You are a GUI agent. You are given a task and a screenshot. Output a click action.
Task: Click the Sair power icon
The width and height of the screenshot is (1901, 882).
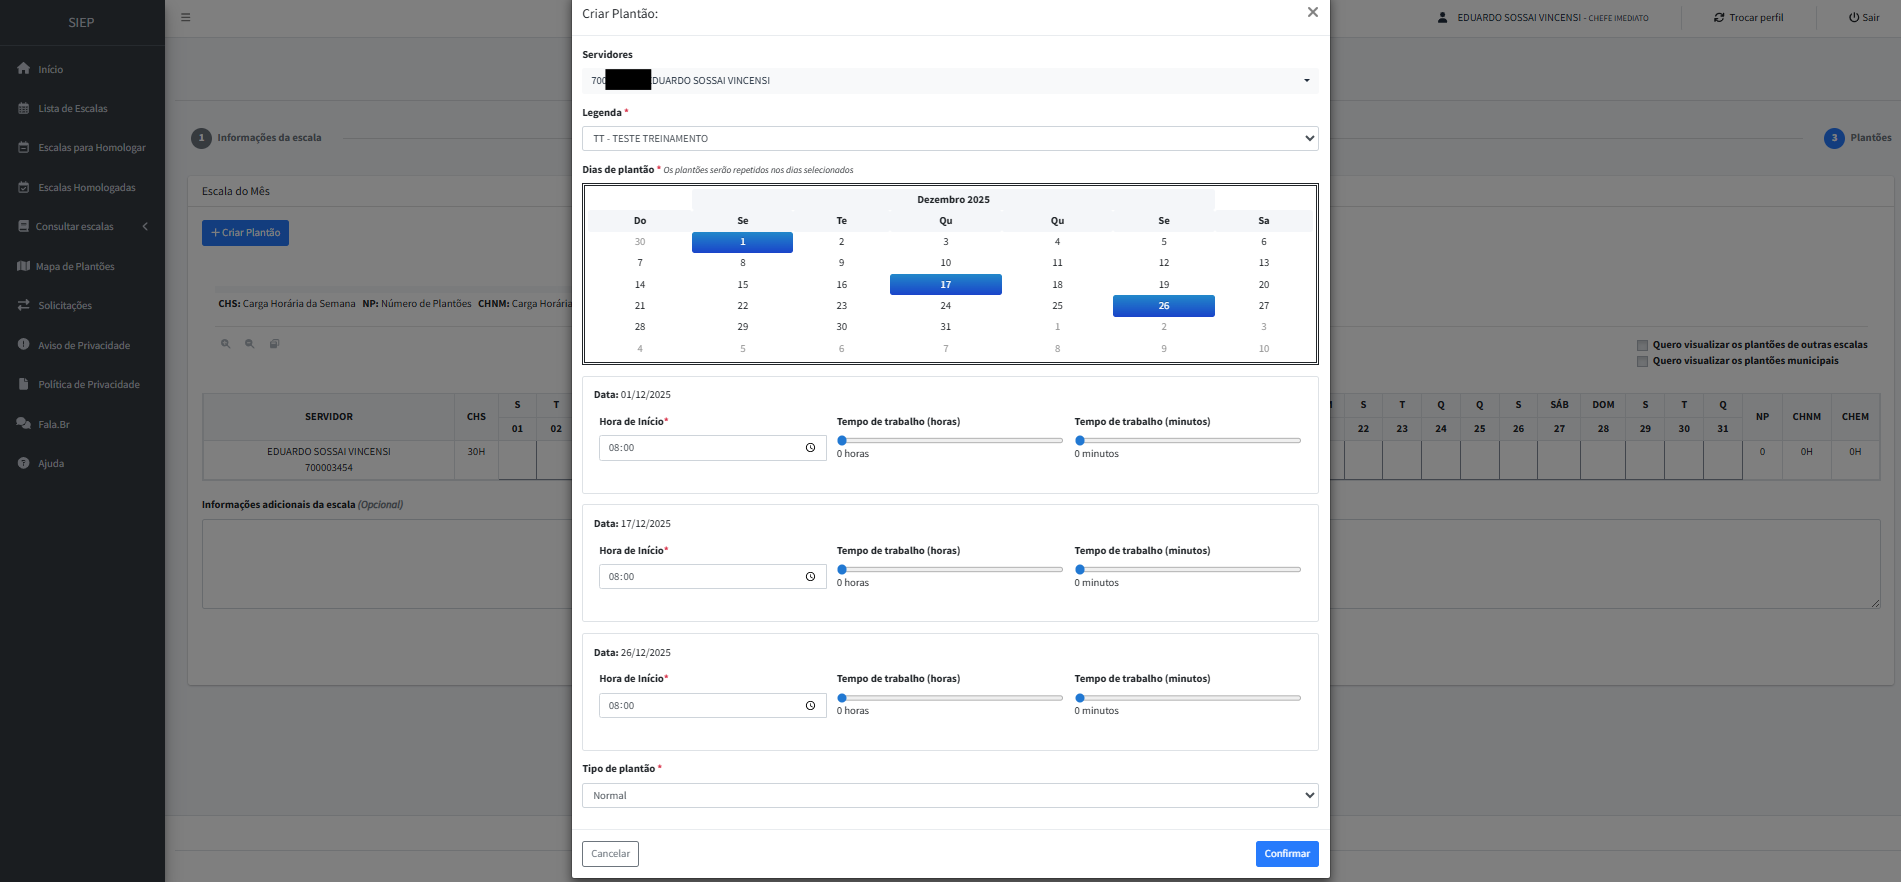coord(1853,18)
